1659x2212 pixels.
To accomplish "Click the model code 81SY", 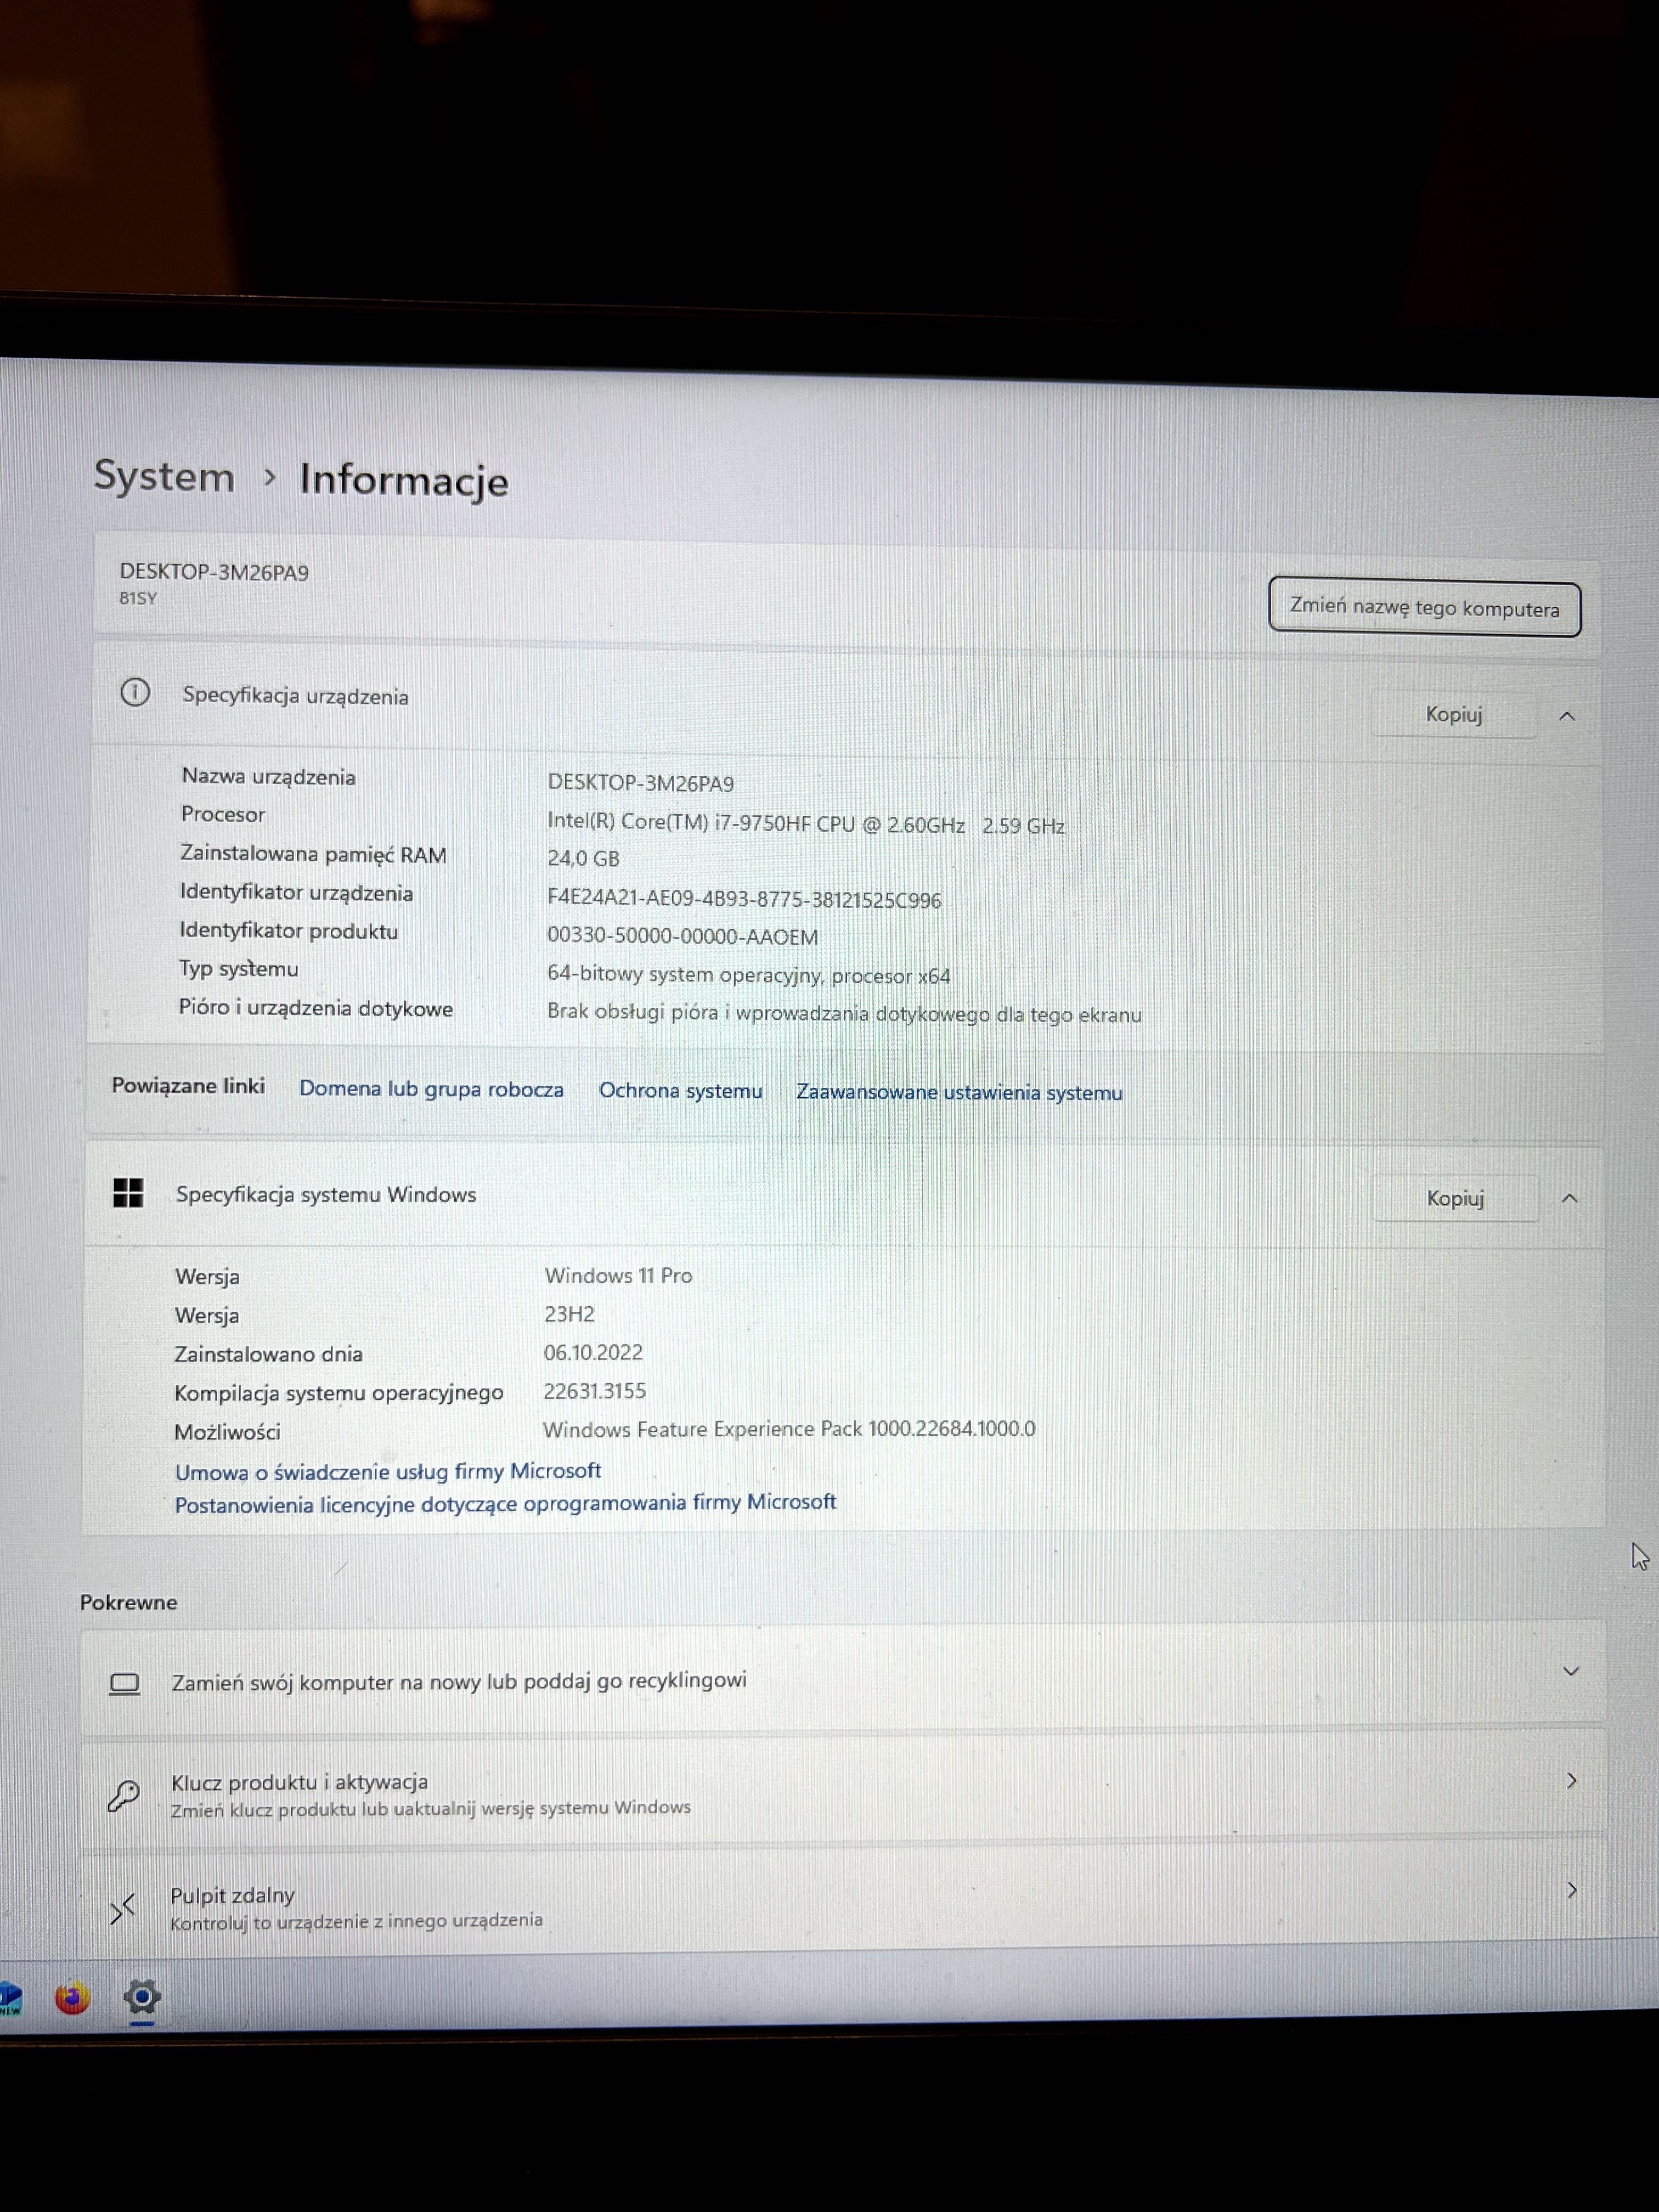I will (138, 598).
